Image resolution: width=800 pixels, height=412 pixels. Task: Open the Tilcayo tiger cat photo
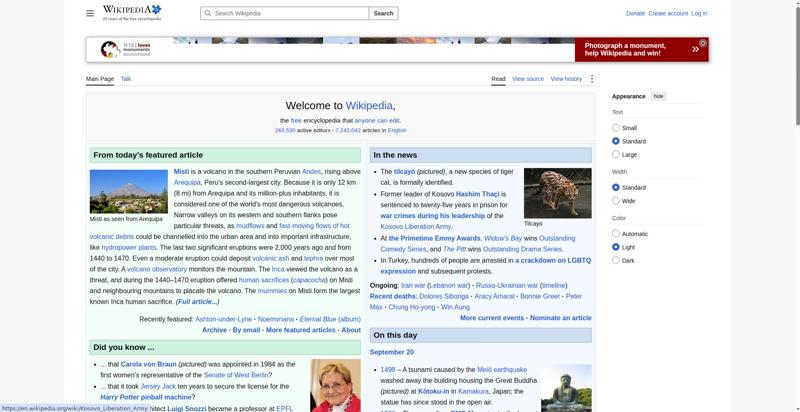(558, 193)
